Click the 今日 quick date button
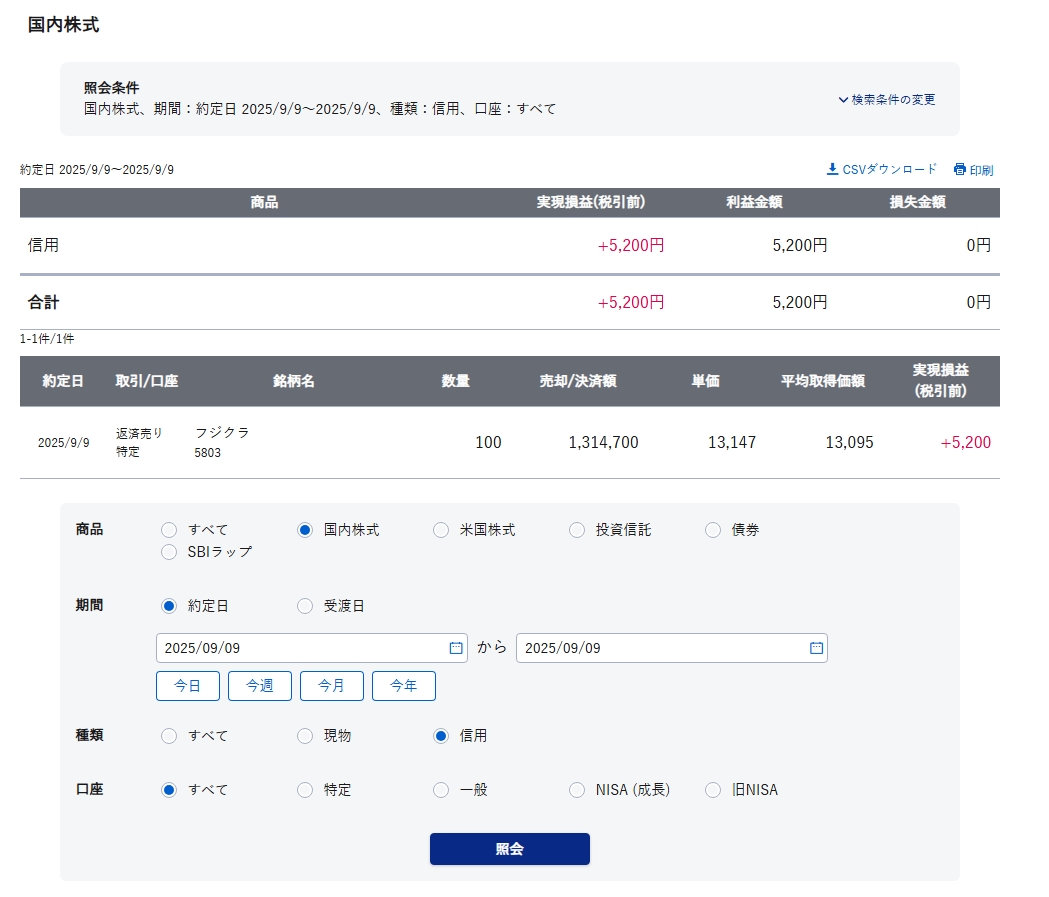This screenshot has height=897, width=1049. point(188,686)
